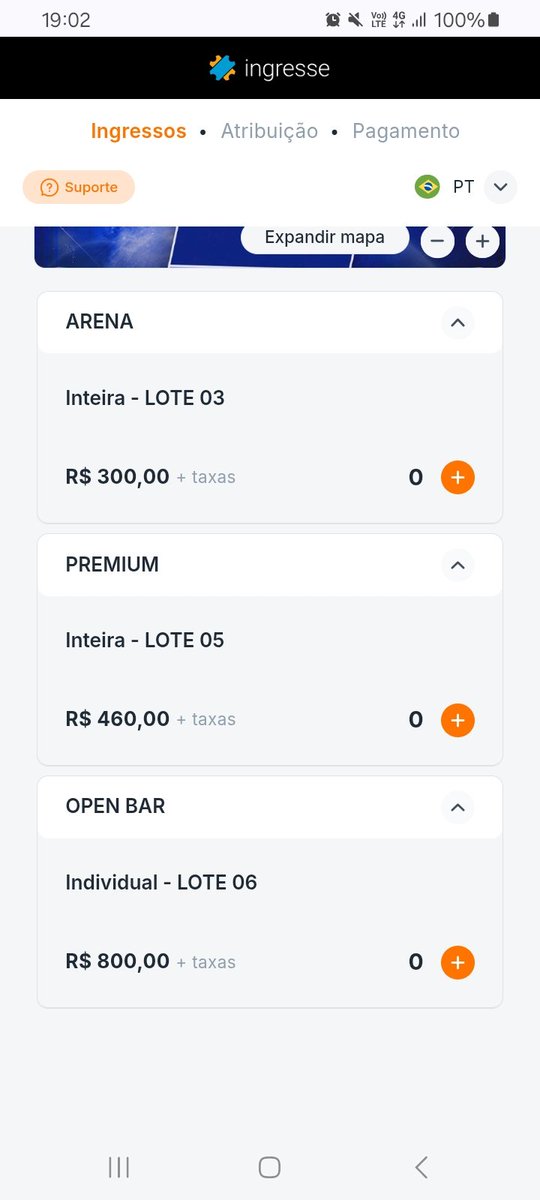This screenshot has width=540, height=1200.
Task: Tap the ingresse logo in header
Action: (269, 68)
